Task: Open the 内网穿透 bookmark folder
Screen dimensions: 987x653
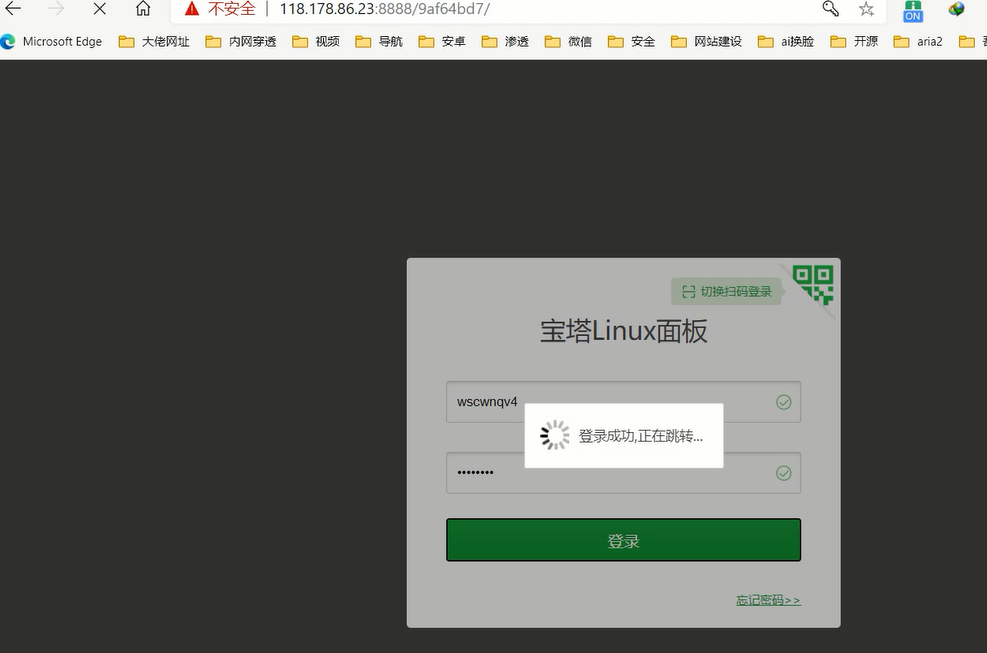Action: (241, 42)
